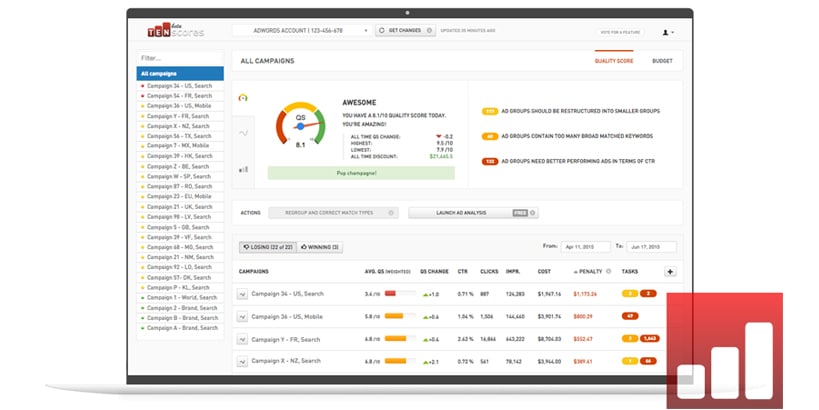Select Campaign 56 - TX, Search in sidebar
The image size is (819, 410).
pos(180,136)
